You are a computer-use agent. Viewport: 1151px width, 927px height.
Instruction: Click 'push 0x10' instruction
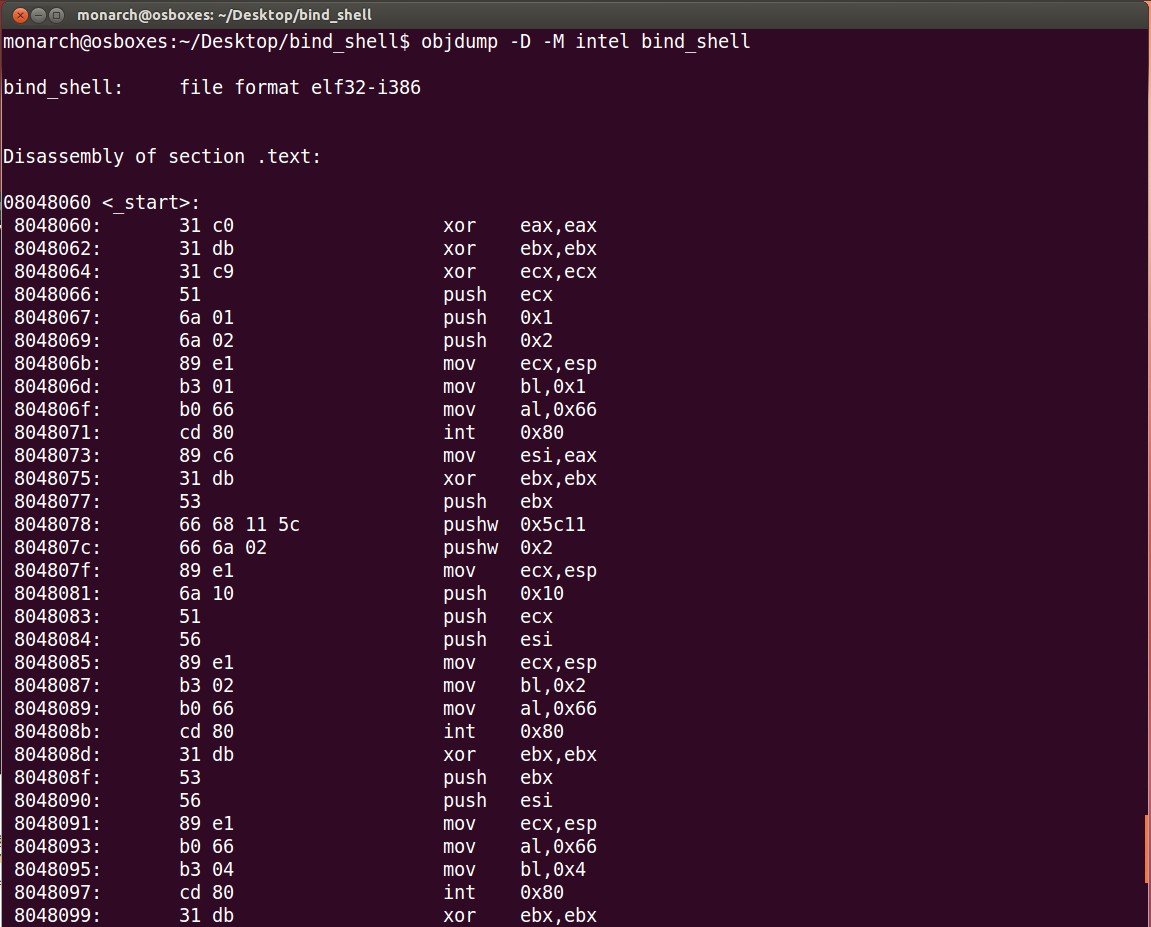(503, 593)
